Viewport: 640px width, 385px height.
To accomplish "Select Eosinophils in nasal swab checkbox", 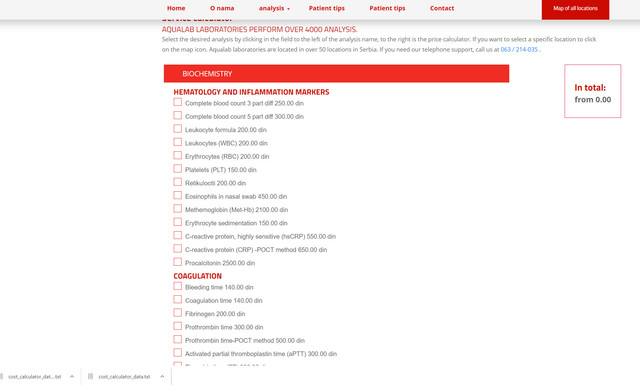I will 178,195.
